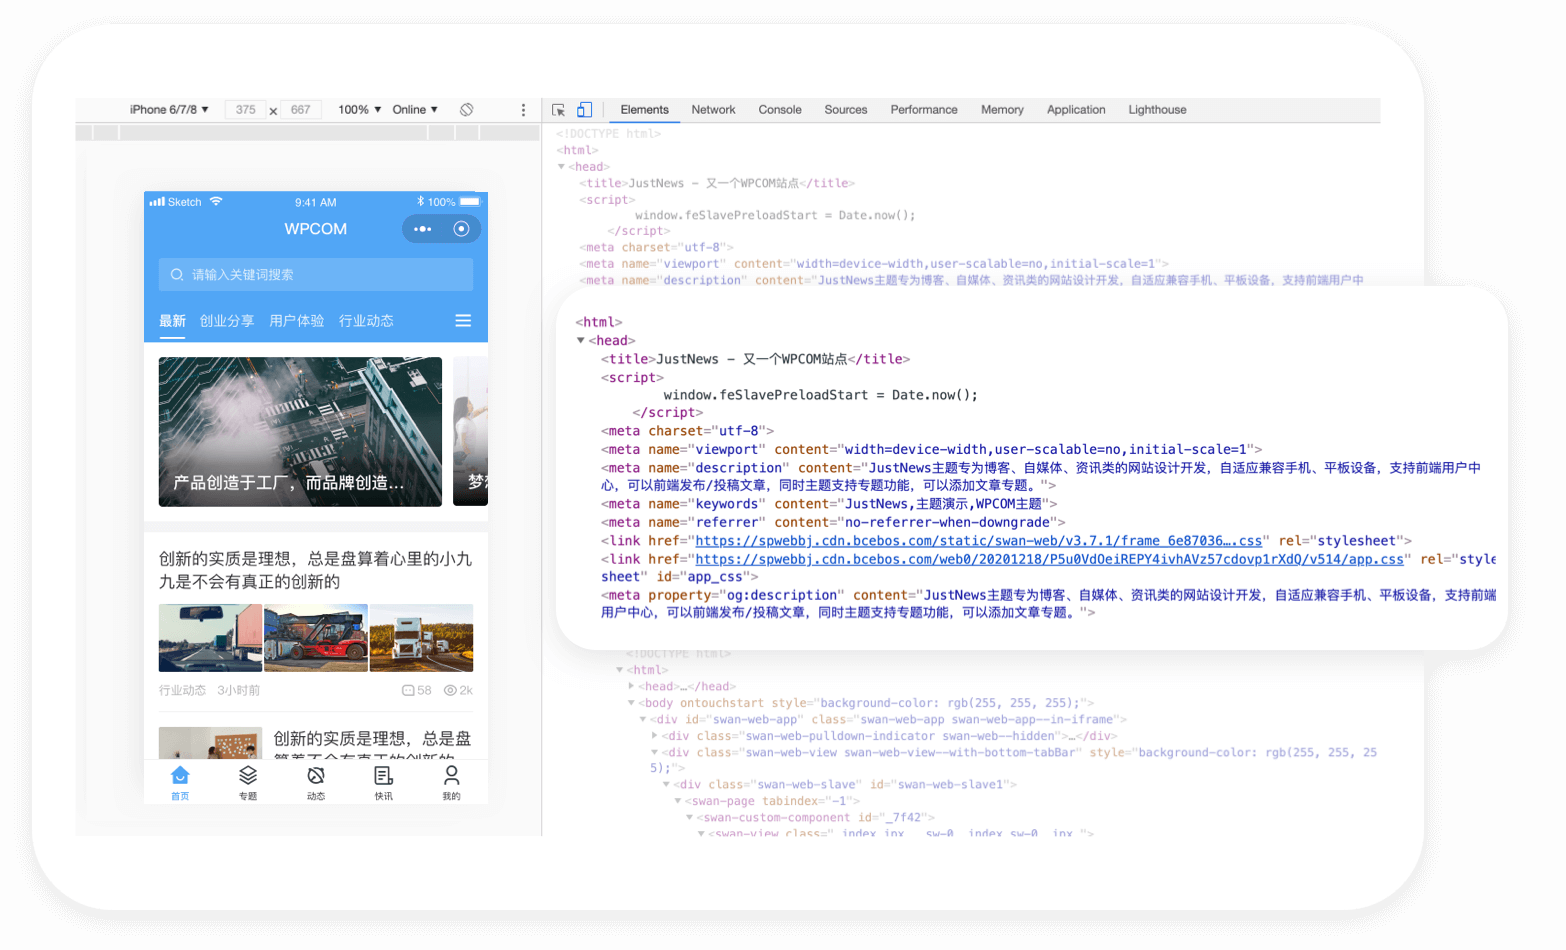Click the truck on highway thumbnail
Image resolution: width=1566 pixels, height=950 pixels.
(x=210, y=638)
